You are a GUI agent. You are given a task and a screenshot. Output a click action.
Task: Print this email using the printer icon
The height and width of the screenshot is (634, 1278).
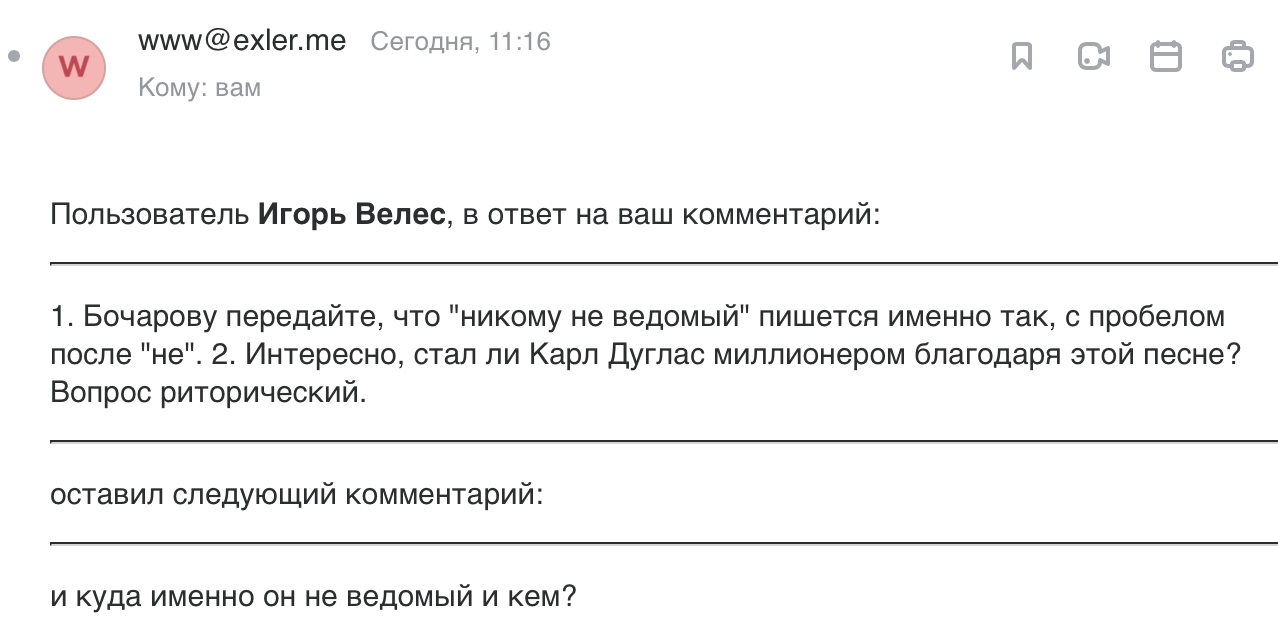click(1237, 56)
